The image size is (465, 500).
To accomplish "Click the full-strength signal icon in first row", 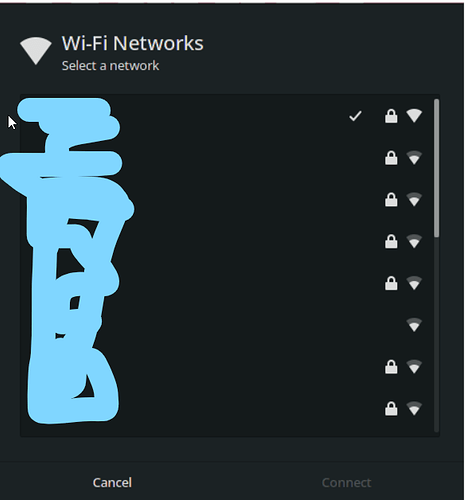I will pyautogui.click(x=414, y=116).
